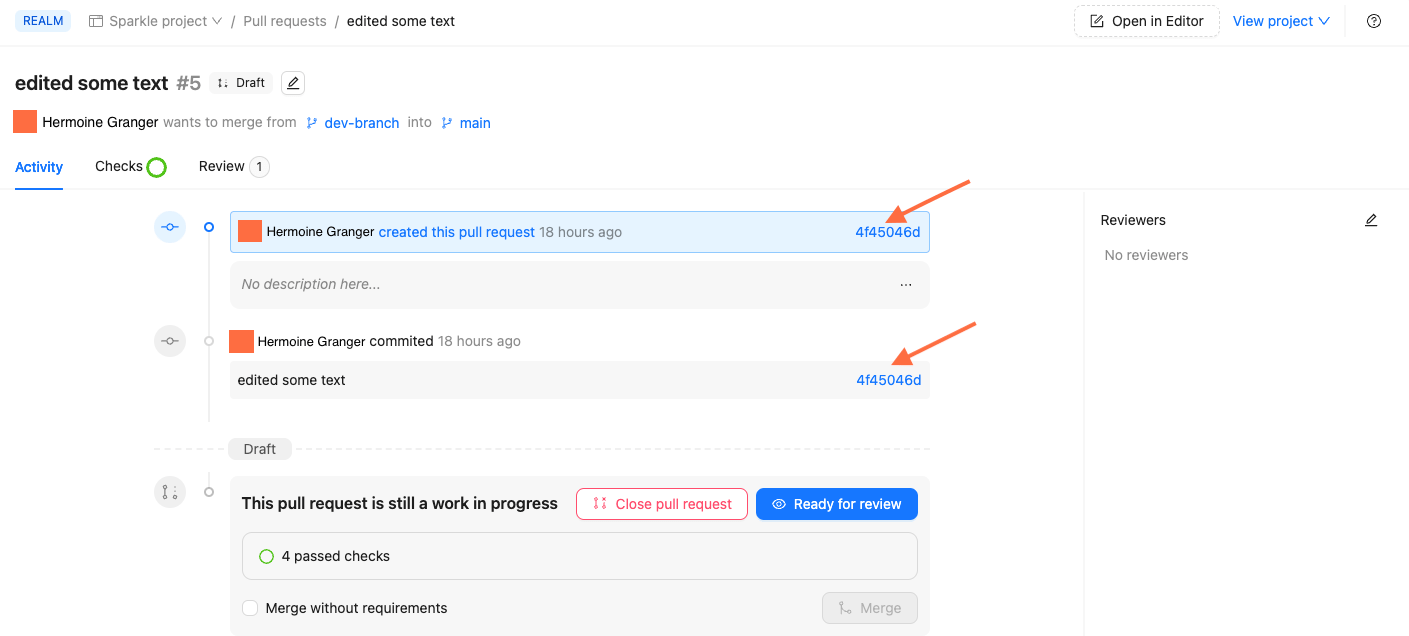Click the branch icon next to dev-branch
Screen dimensions: 1409x636
point(311,122)
